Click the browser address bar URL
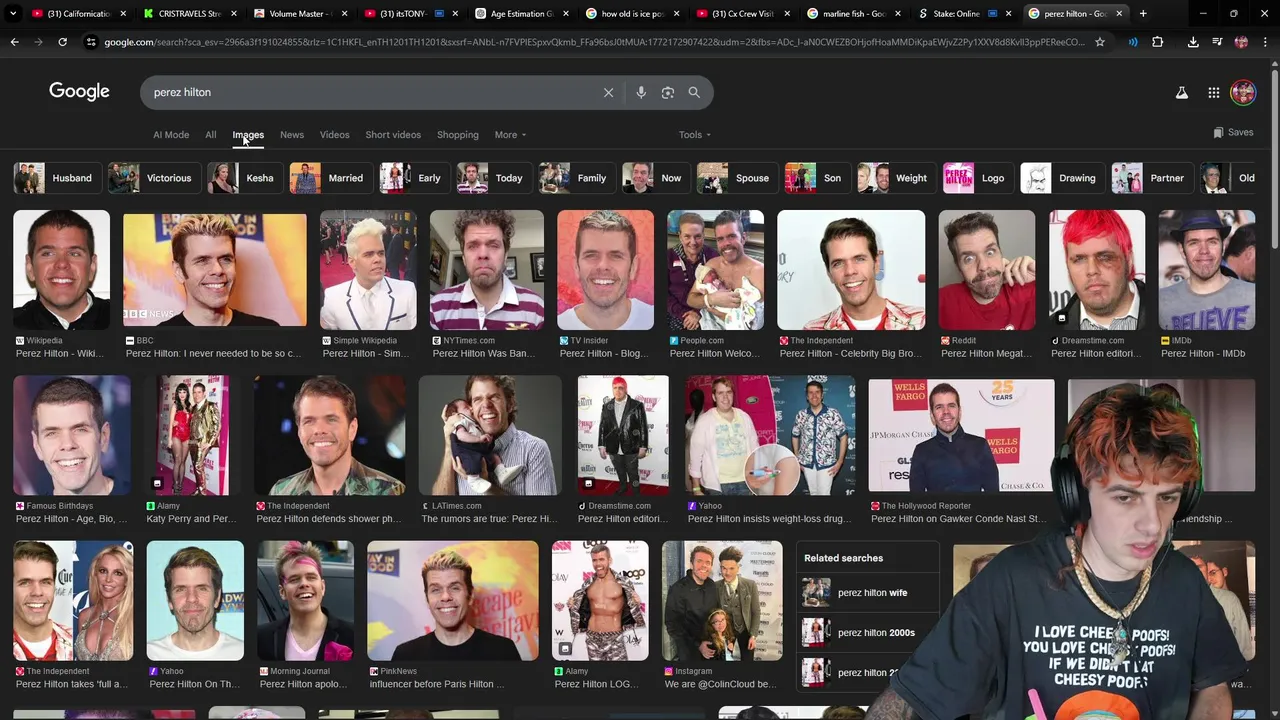 pos(594,42)
